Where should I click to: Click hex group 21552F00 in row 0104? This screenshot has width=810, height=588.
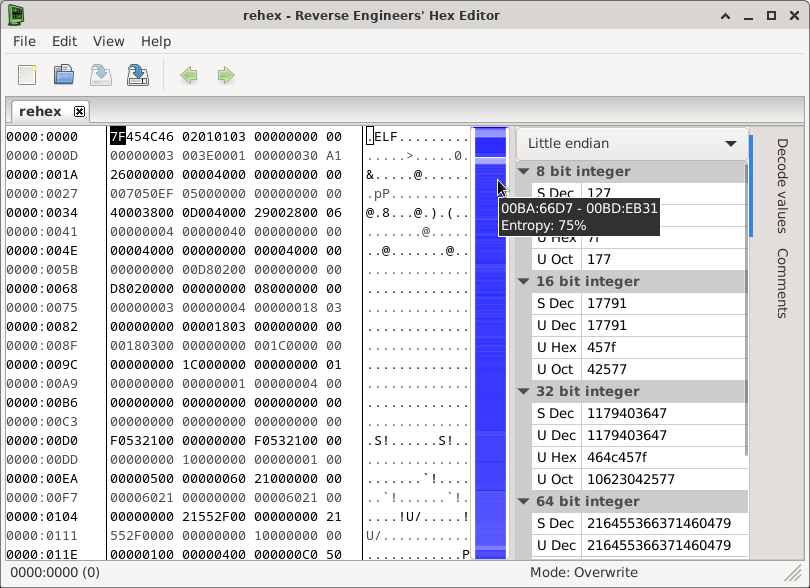tap(214, 517)
